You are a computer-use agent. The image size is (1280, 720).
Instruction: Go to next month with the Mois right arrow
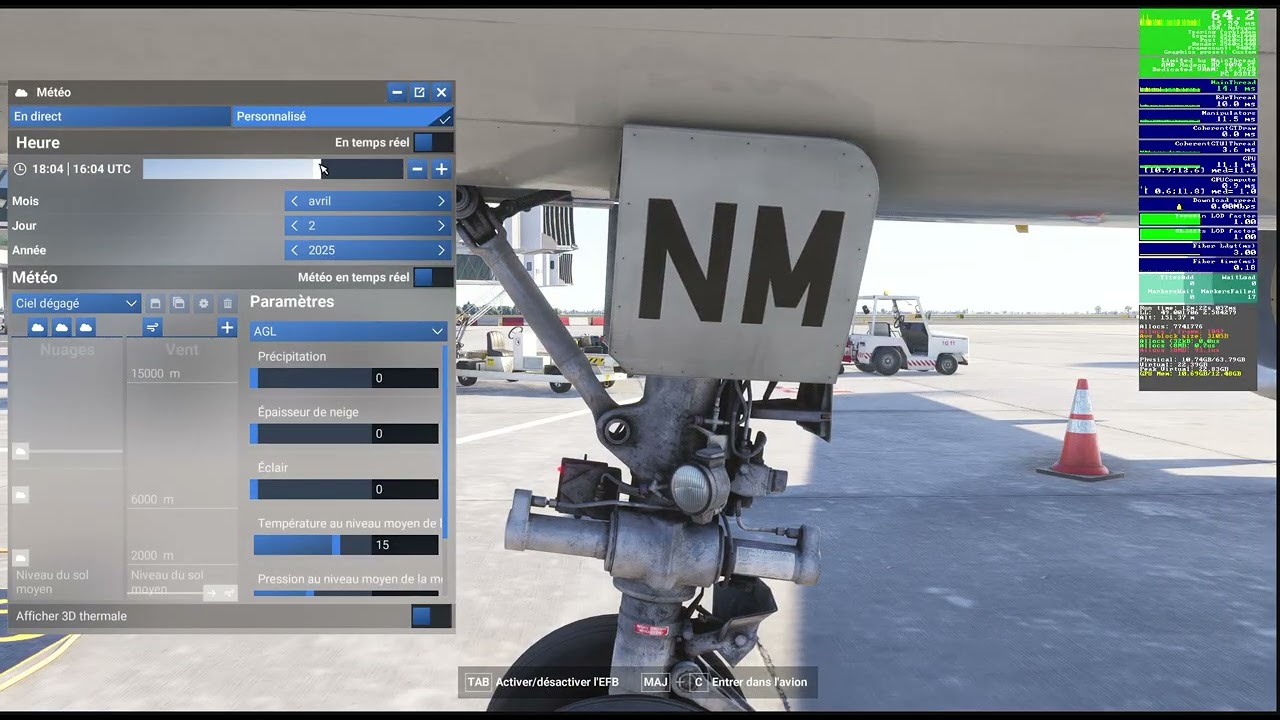point(441,201)
